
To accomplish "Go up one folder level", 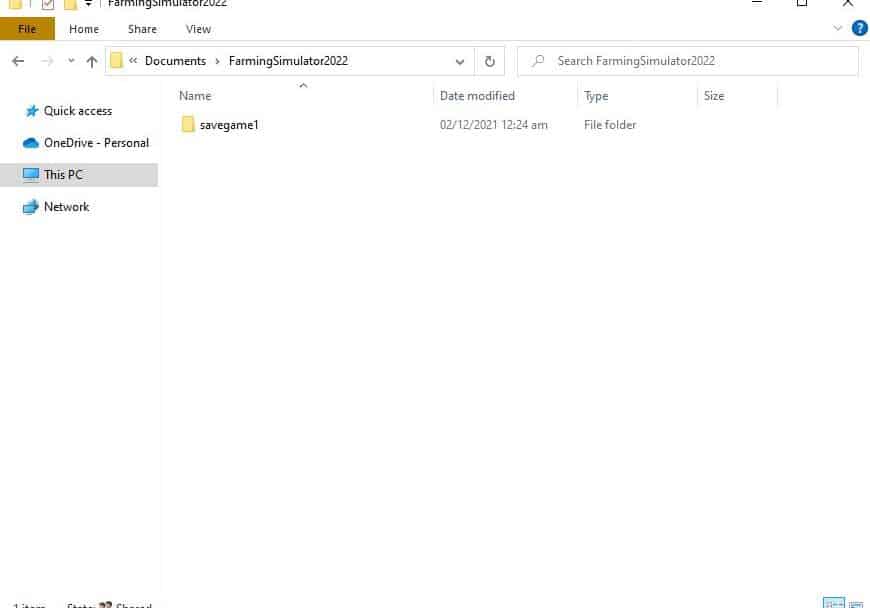I will tap(92, 61).
